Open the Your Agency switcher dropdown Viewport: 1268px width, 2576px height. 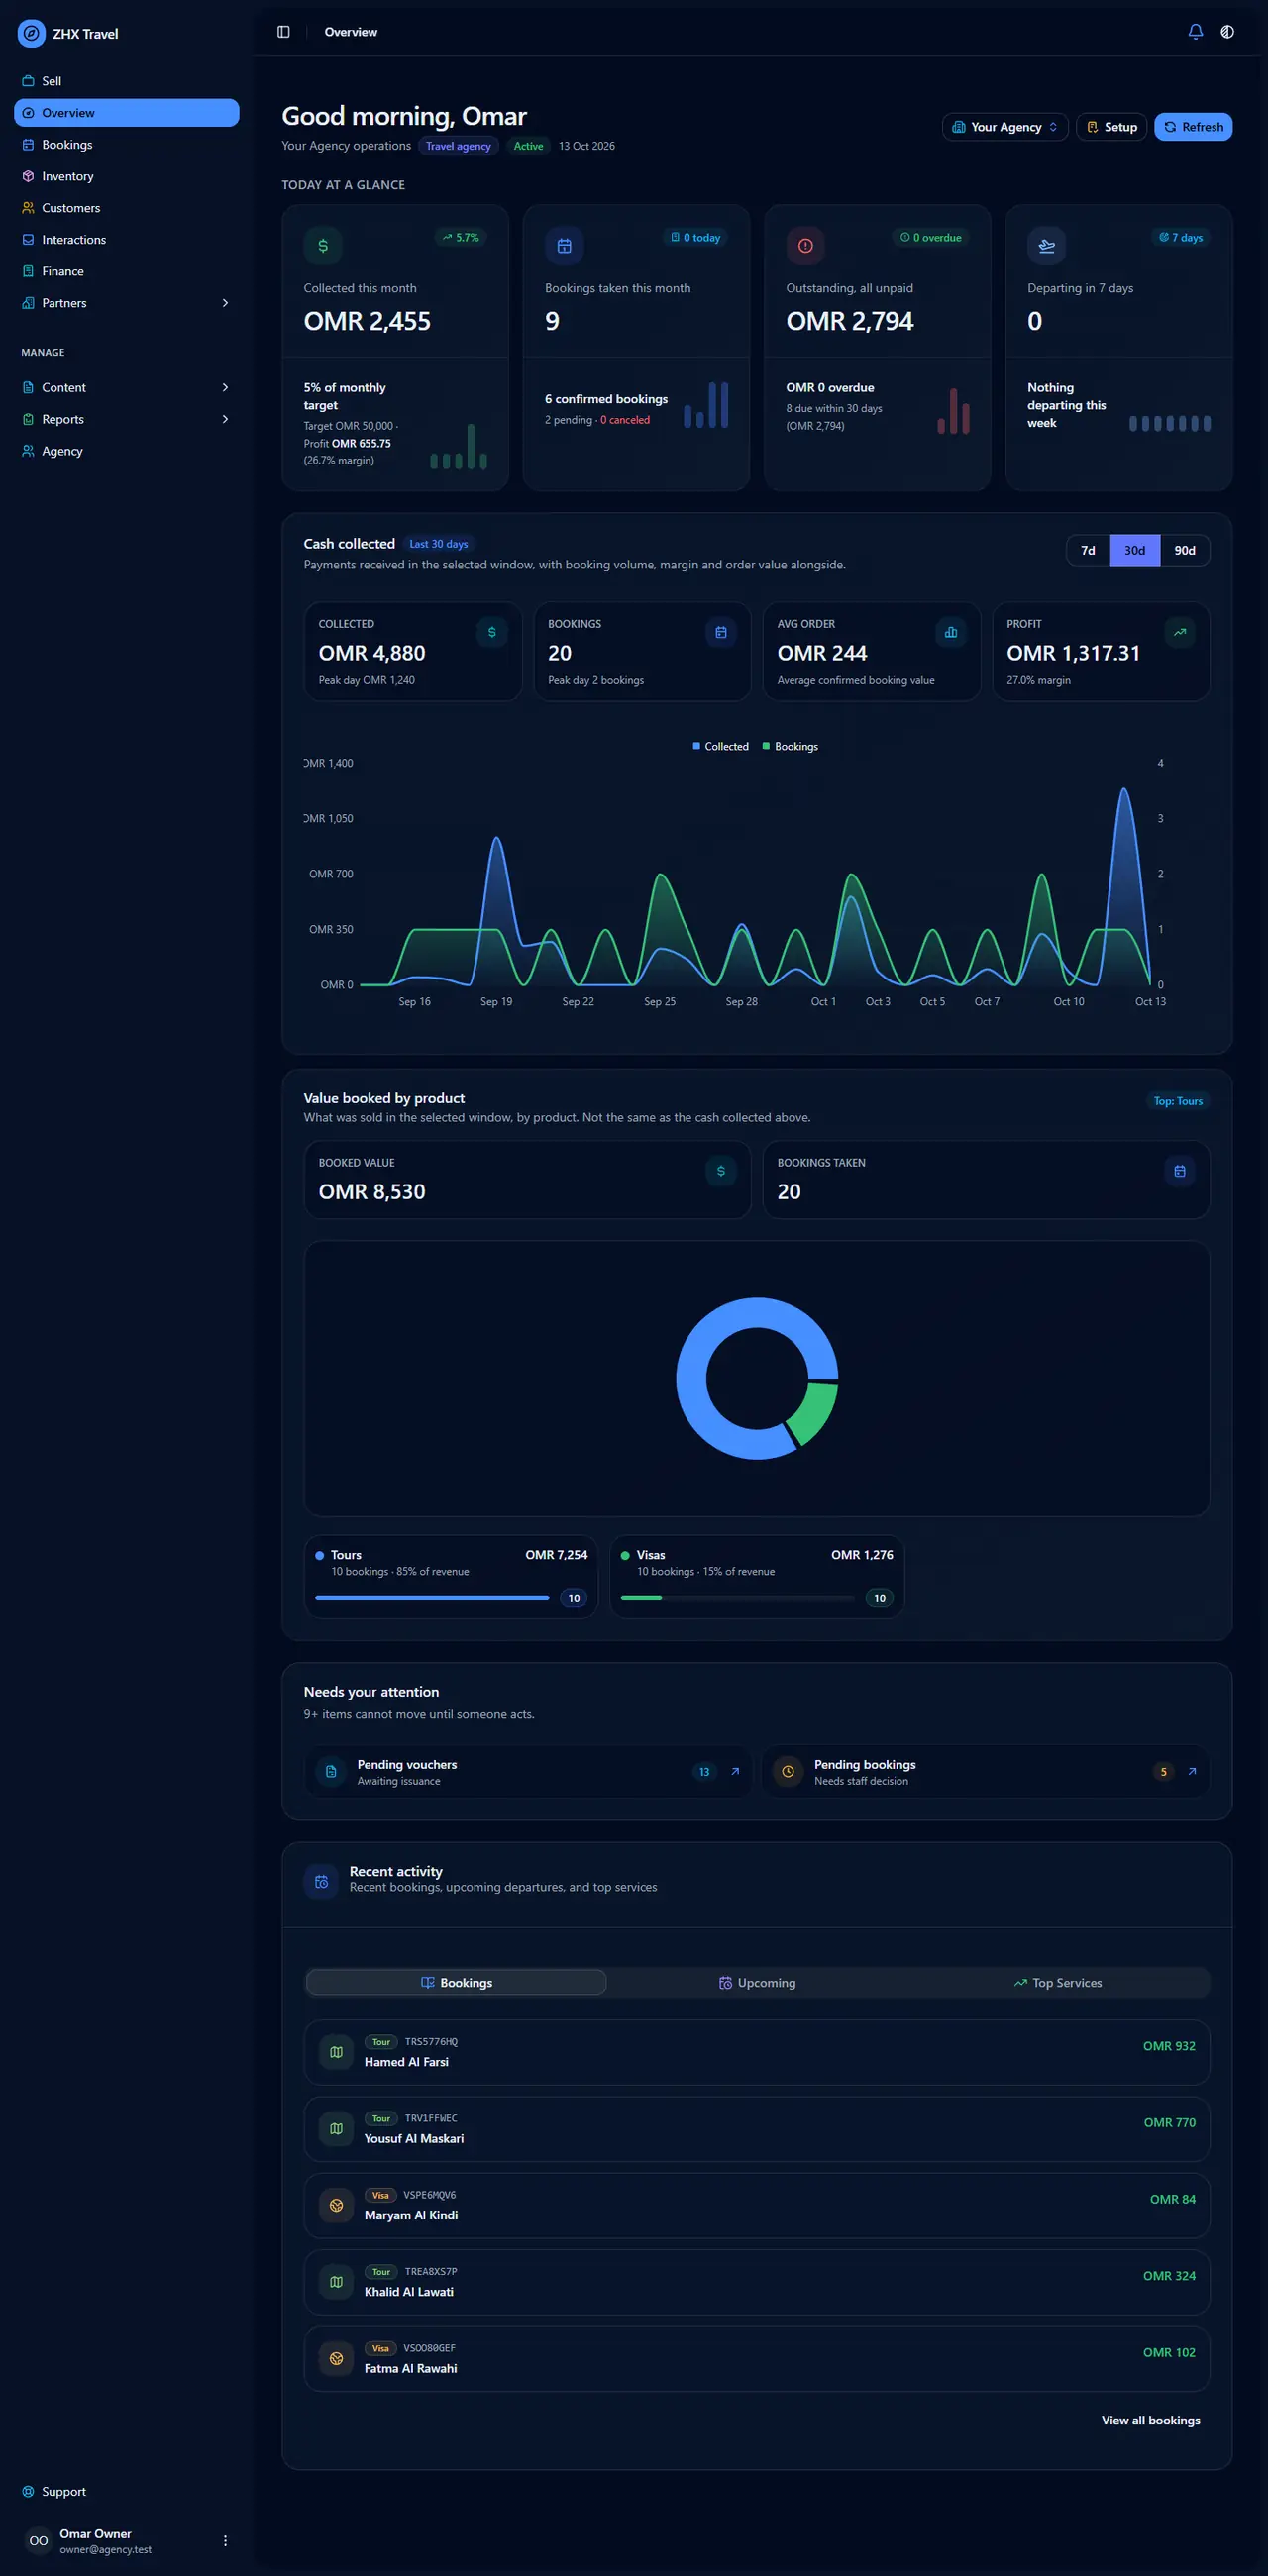[1005, 127]
